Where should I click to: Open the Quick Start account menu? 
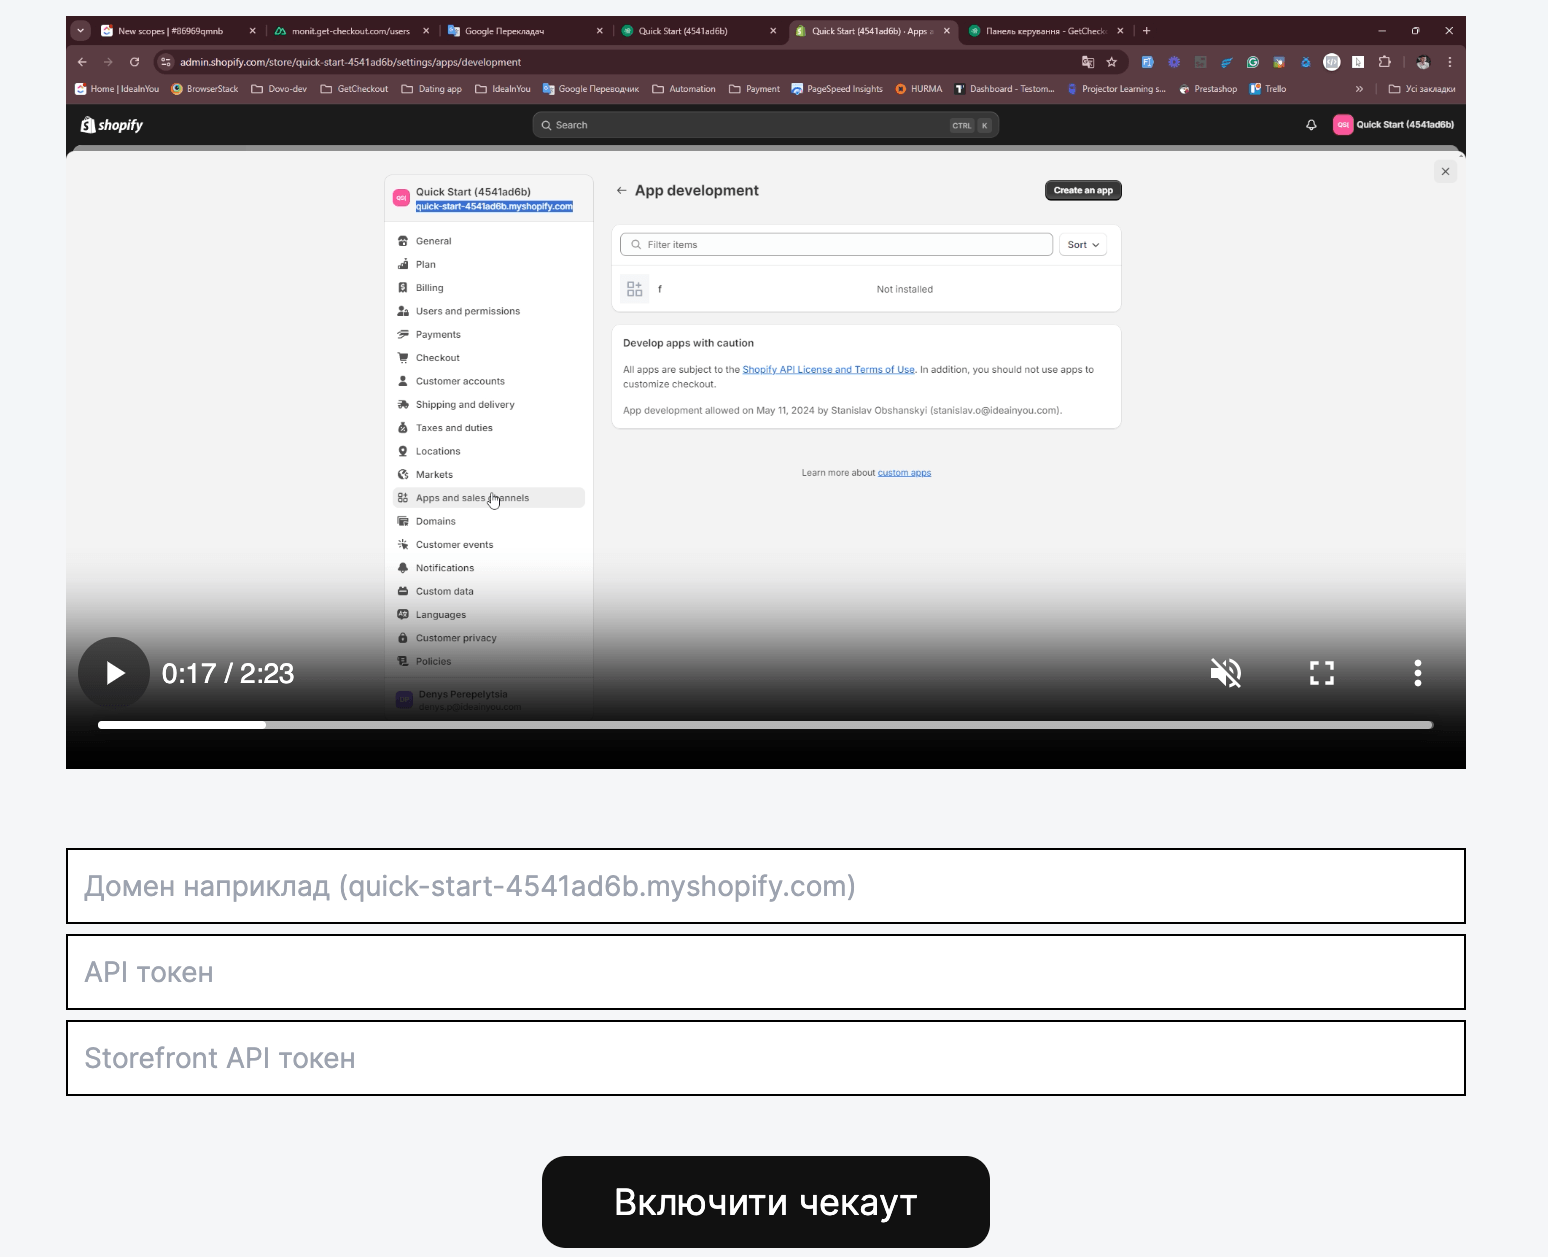tap(1393, 125)
